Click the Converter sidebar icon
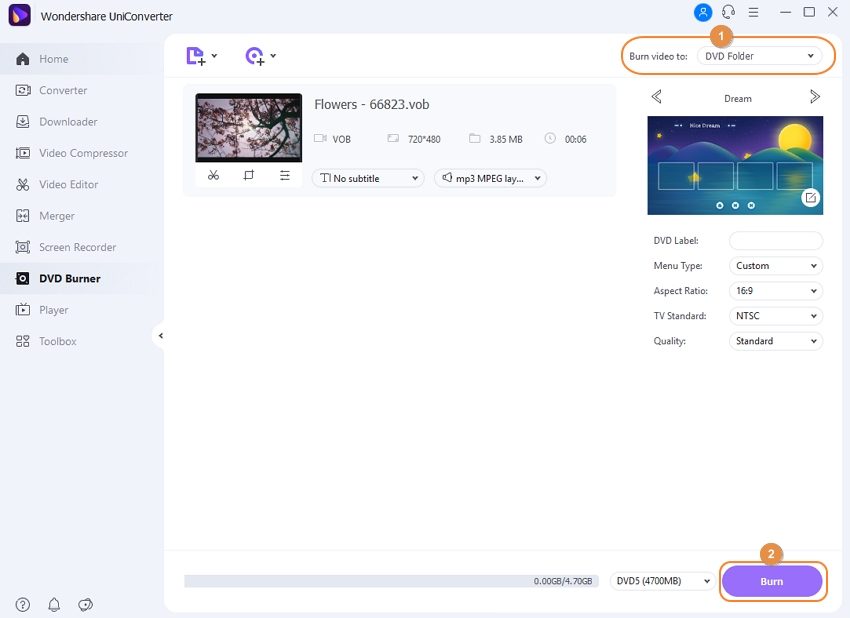This screenshot has width=850, height=618. tap(23, 90)
